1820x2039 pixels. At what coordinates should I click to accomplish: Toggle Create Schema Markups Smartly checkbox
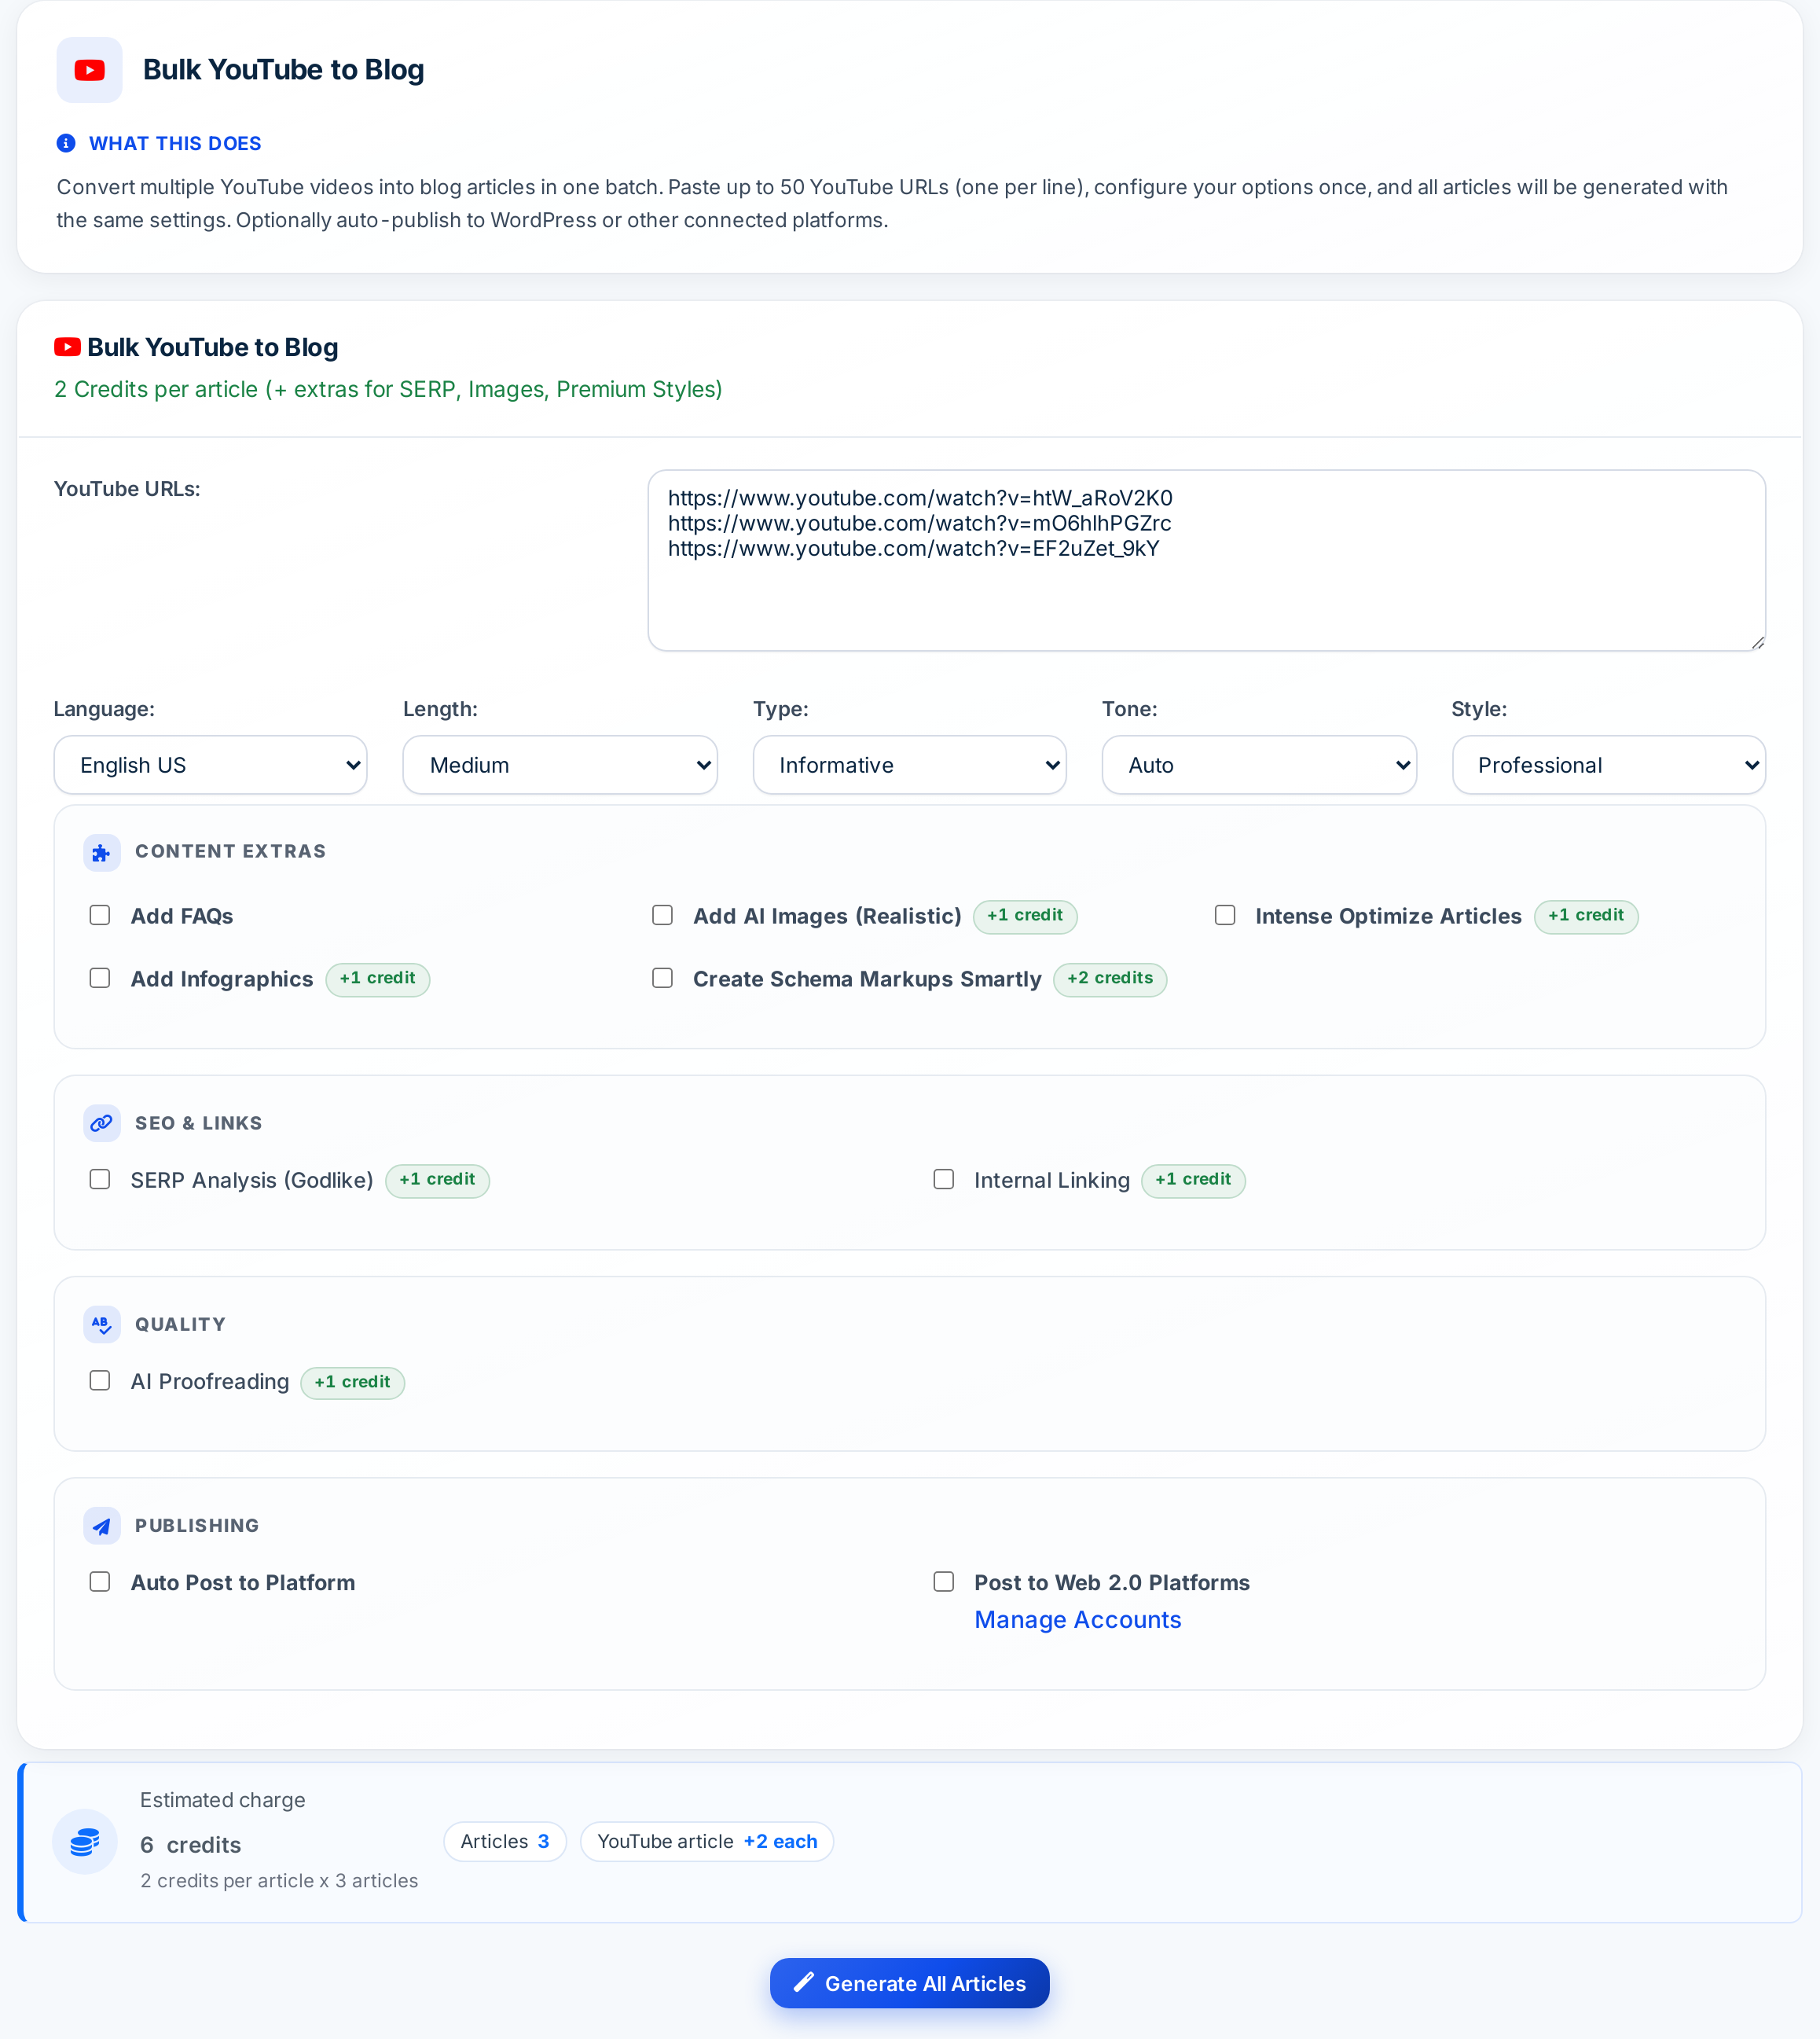[662, 978]
